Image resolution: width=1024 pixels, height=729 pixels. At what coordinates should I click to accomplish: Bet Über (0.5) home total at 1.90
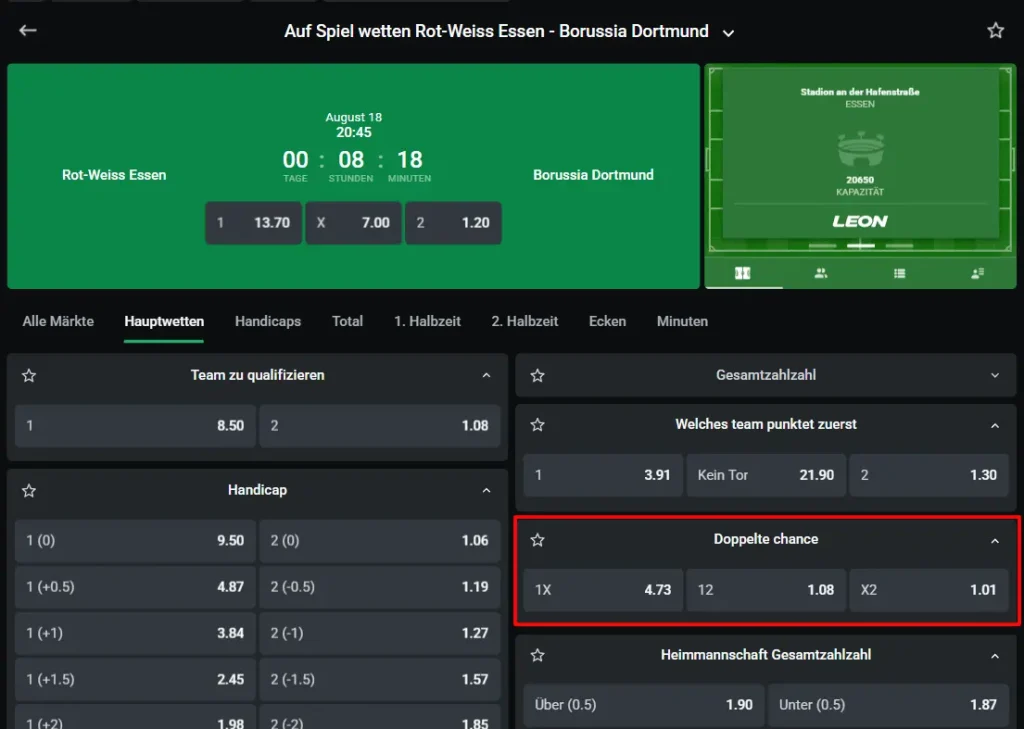[643, 705]
